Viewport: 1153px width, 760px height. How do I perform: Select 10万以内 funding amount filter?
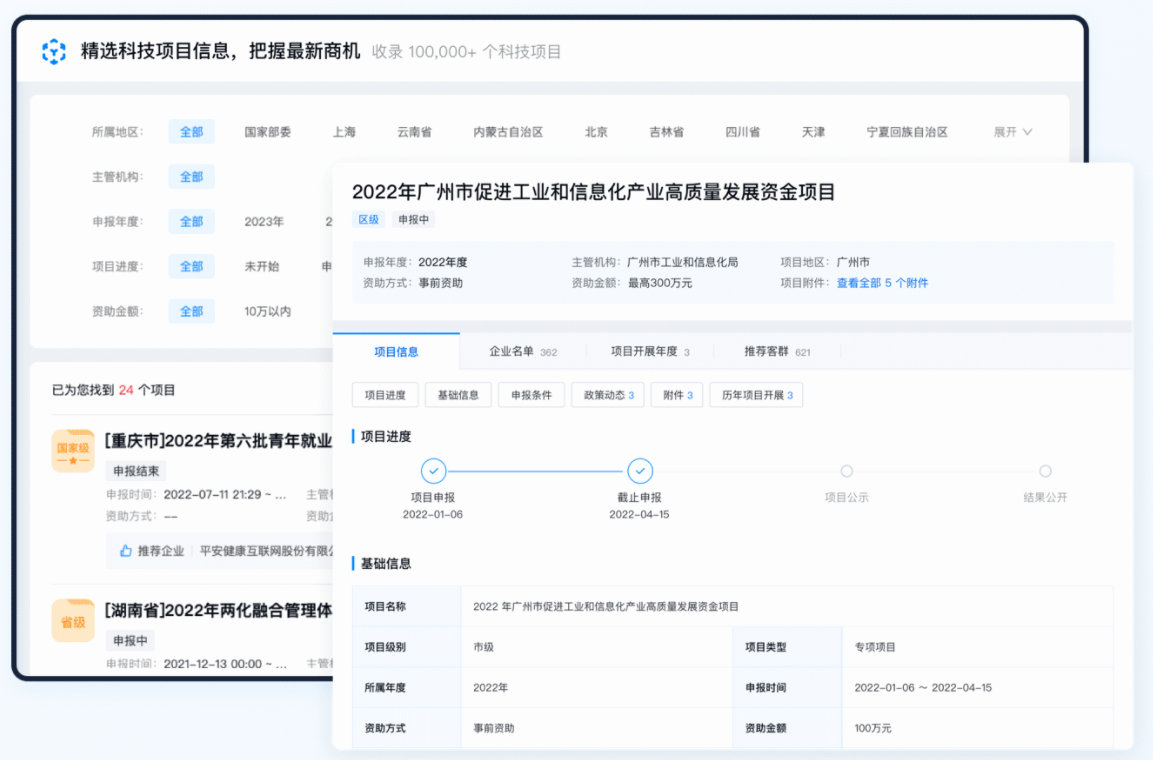pos(267,311)
